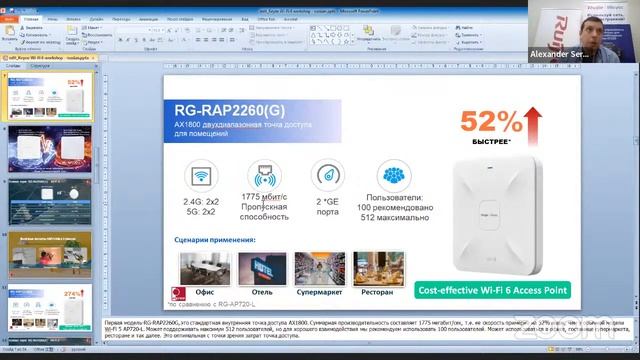Viewport: 640px width, 360px height.
Task: Click the RG-RAP2260(G) slide title
Action: pos(229,111)
